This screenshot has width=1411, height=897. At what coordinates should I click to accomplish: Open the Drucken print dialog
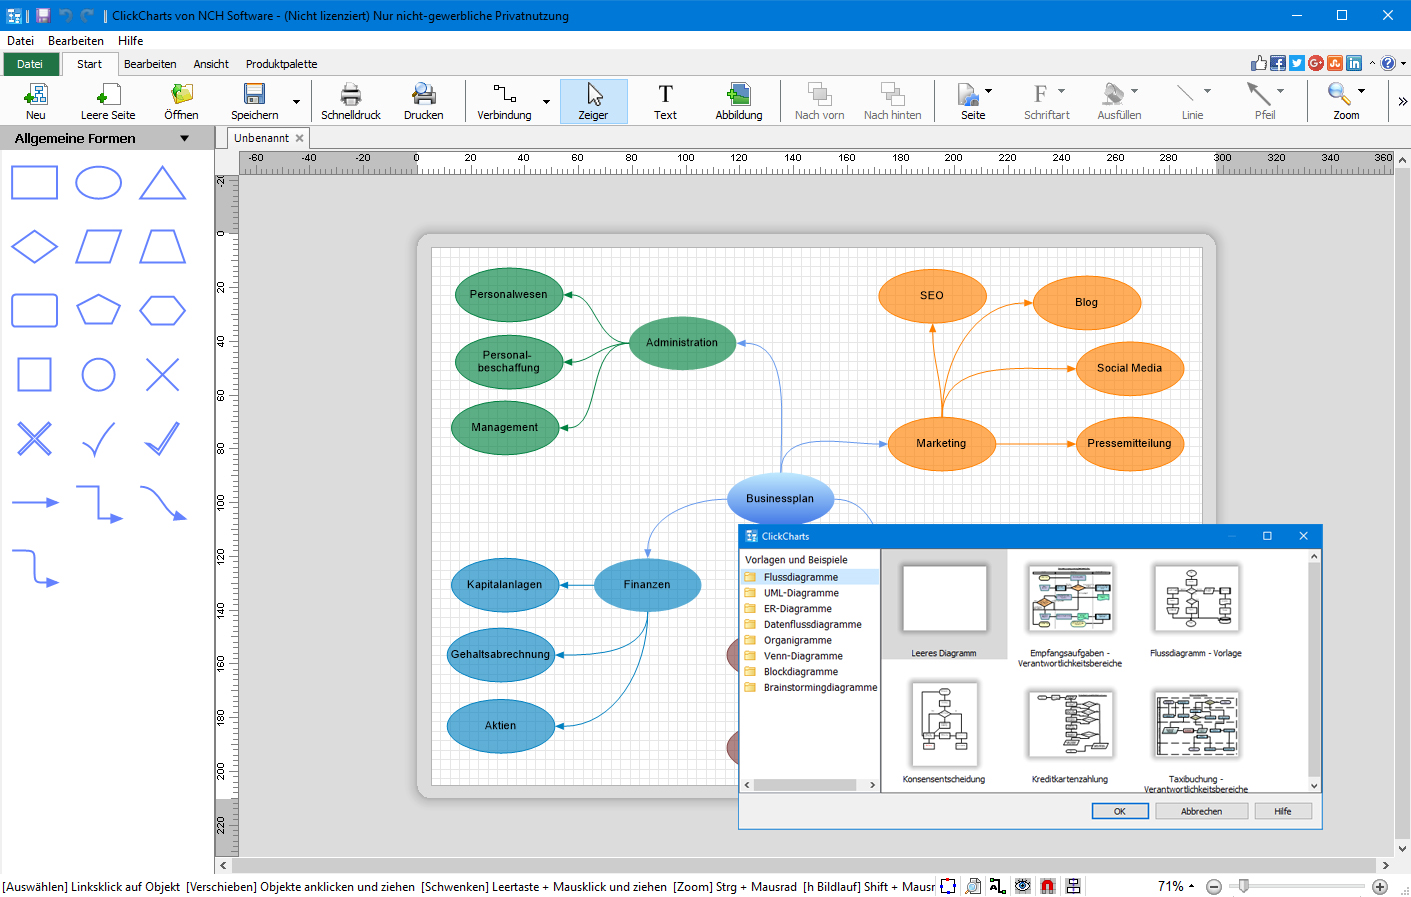pos(424,102)
